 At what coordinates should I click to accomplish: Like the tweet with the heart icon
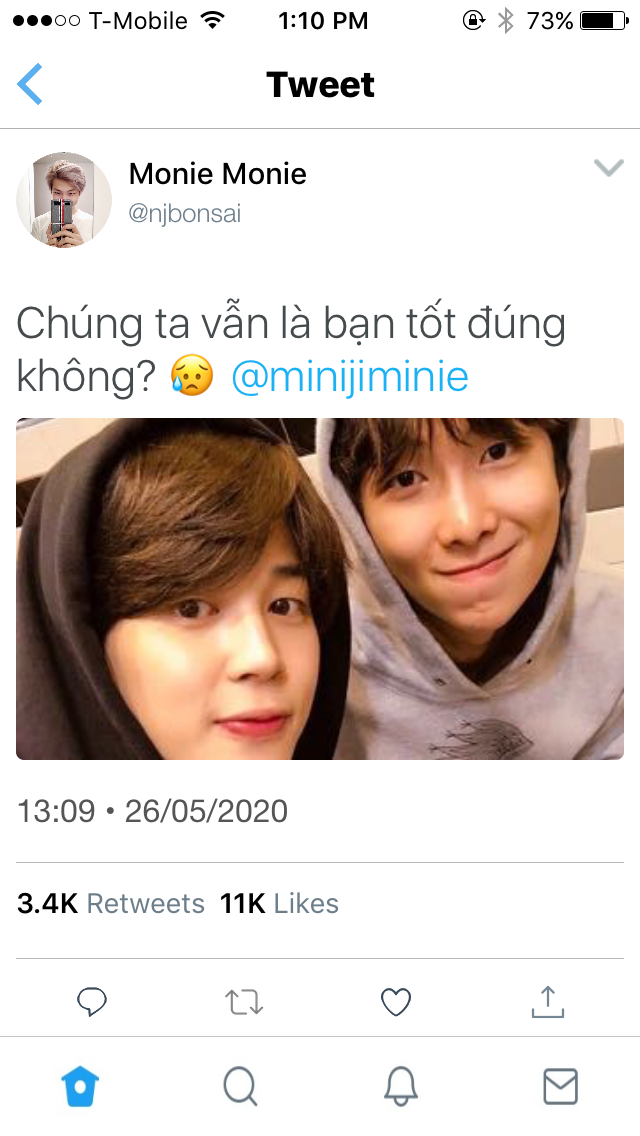[x=396, y=1002]
